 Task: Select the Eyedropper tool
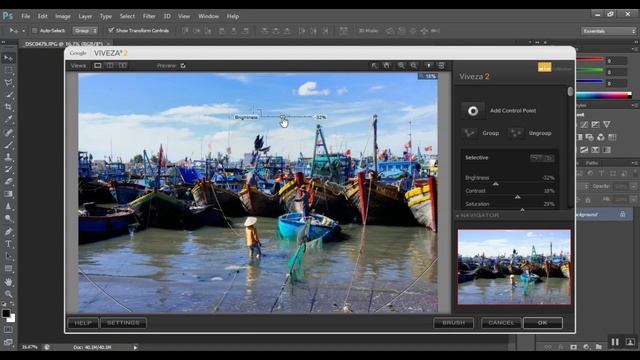point(8,119)
